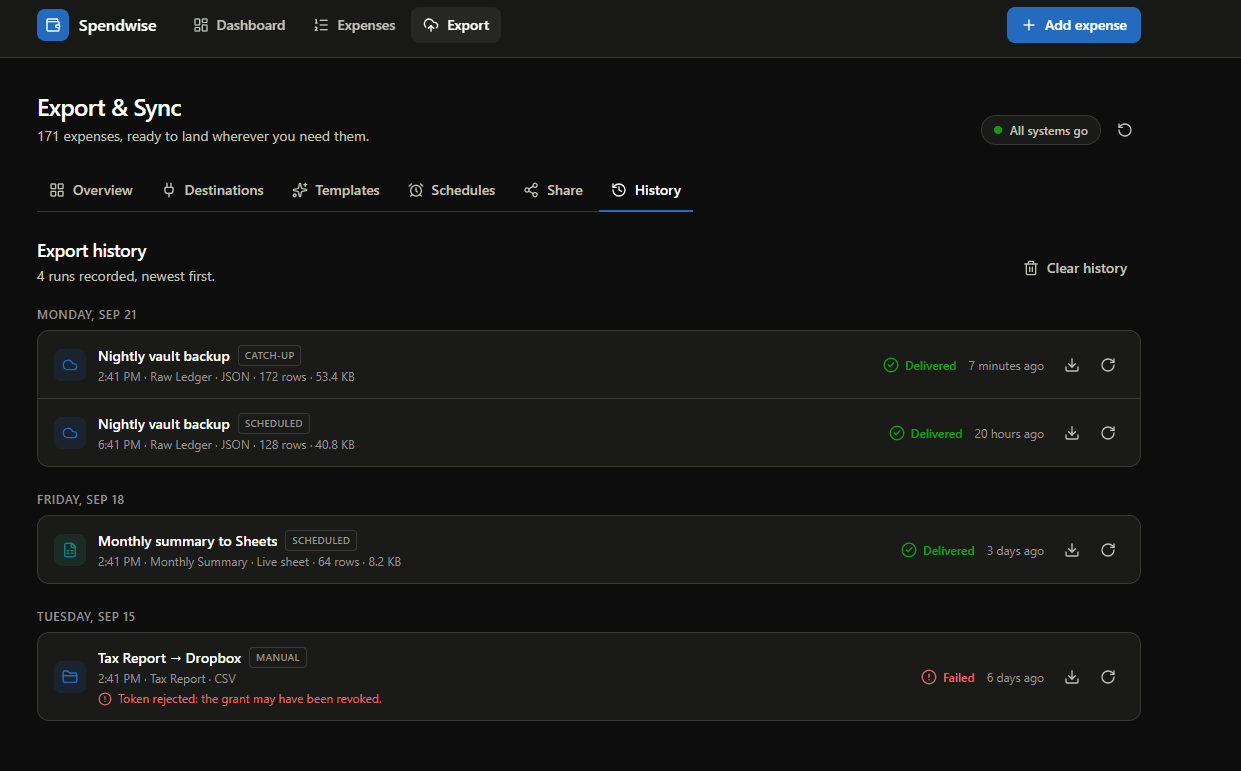This screenshot has height=771, width=1241.
Task: Switch to the Share tab
Action: pos(553,190)
